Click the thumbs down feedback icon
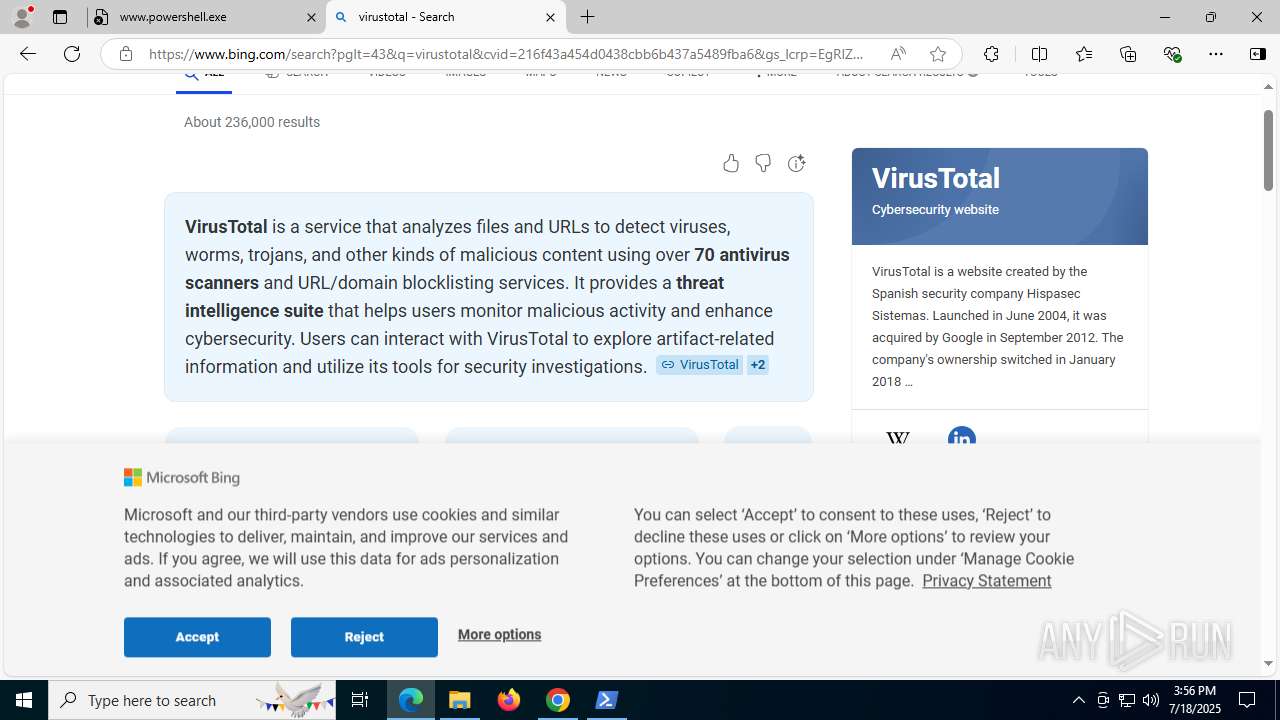The width and height of the screenshot is (1280, 720). tap(763, 163)
